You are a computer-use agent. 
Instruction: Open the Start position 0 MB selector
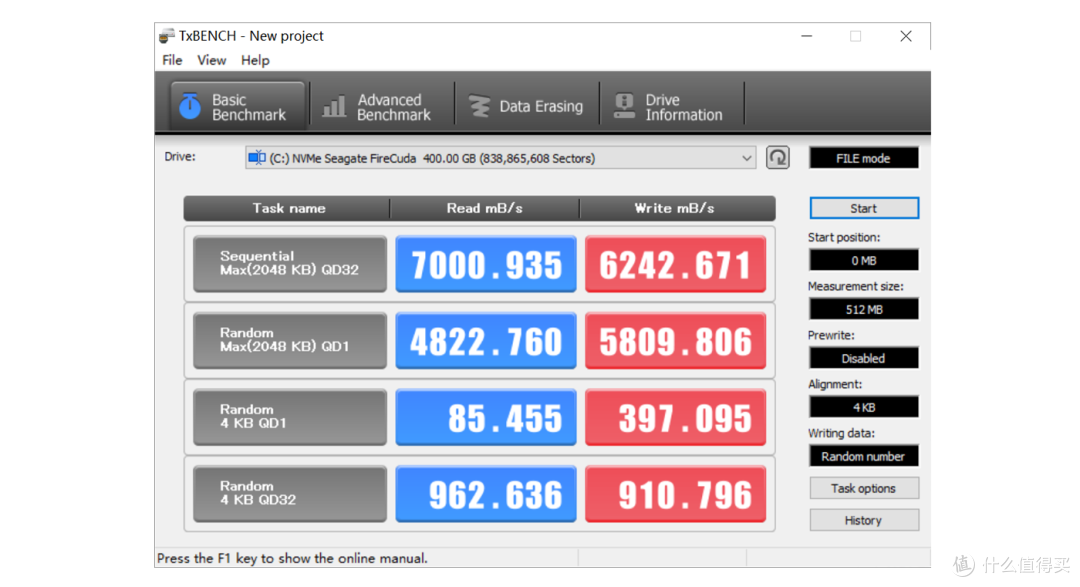(864, 260)
